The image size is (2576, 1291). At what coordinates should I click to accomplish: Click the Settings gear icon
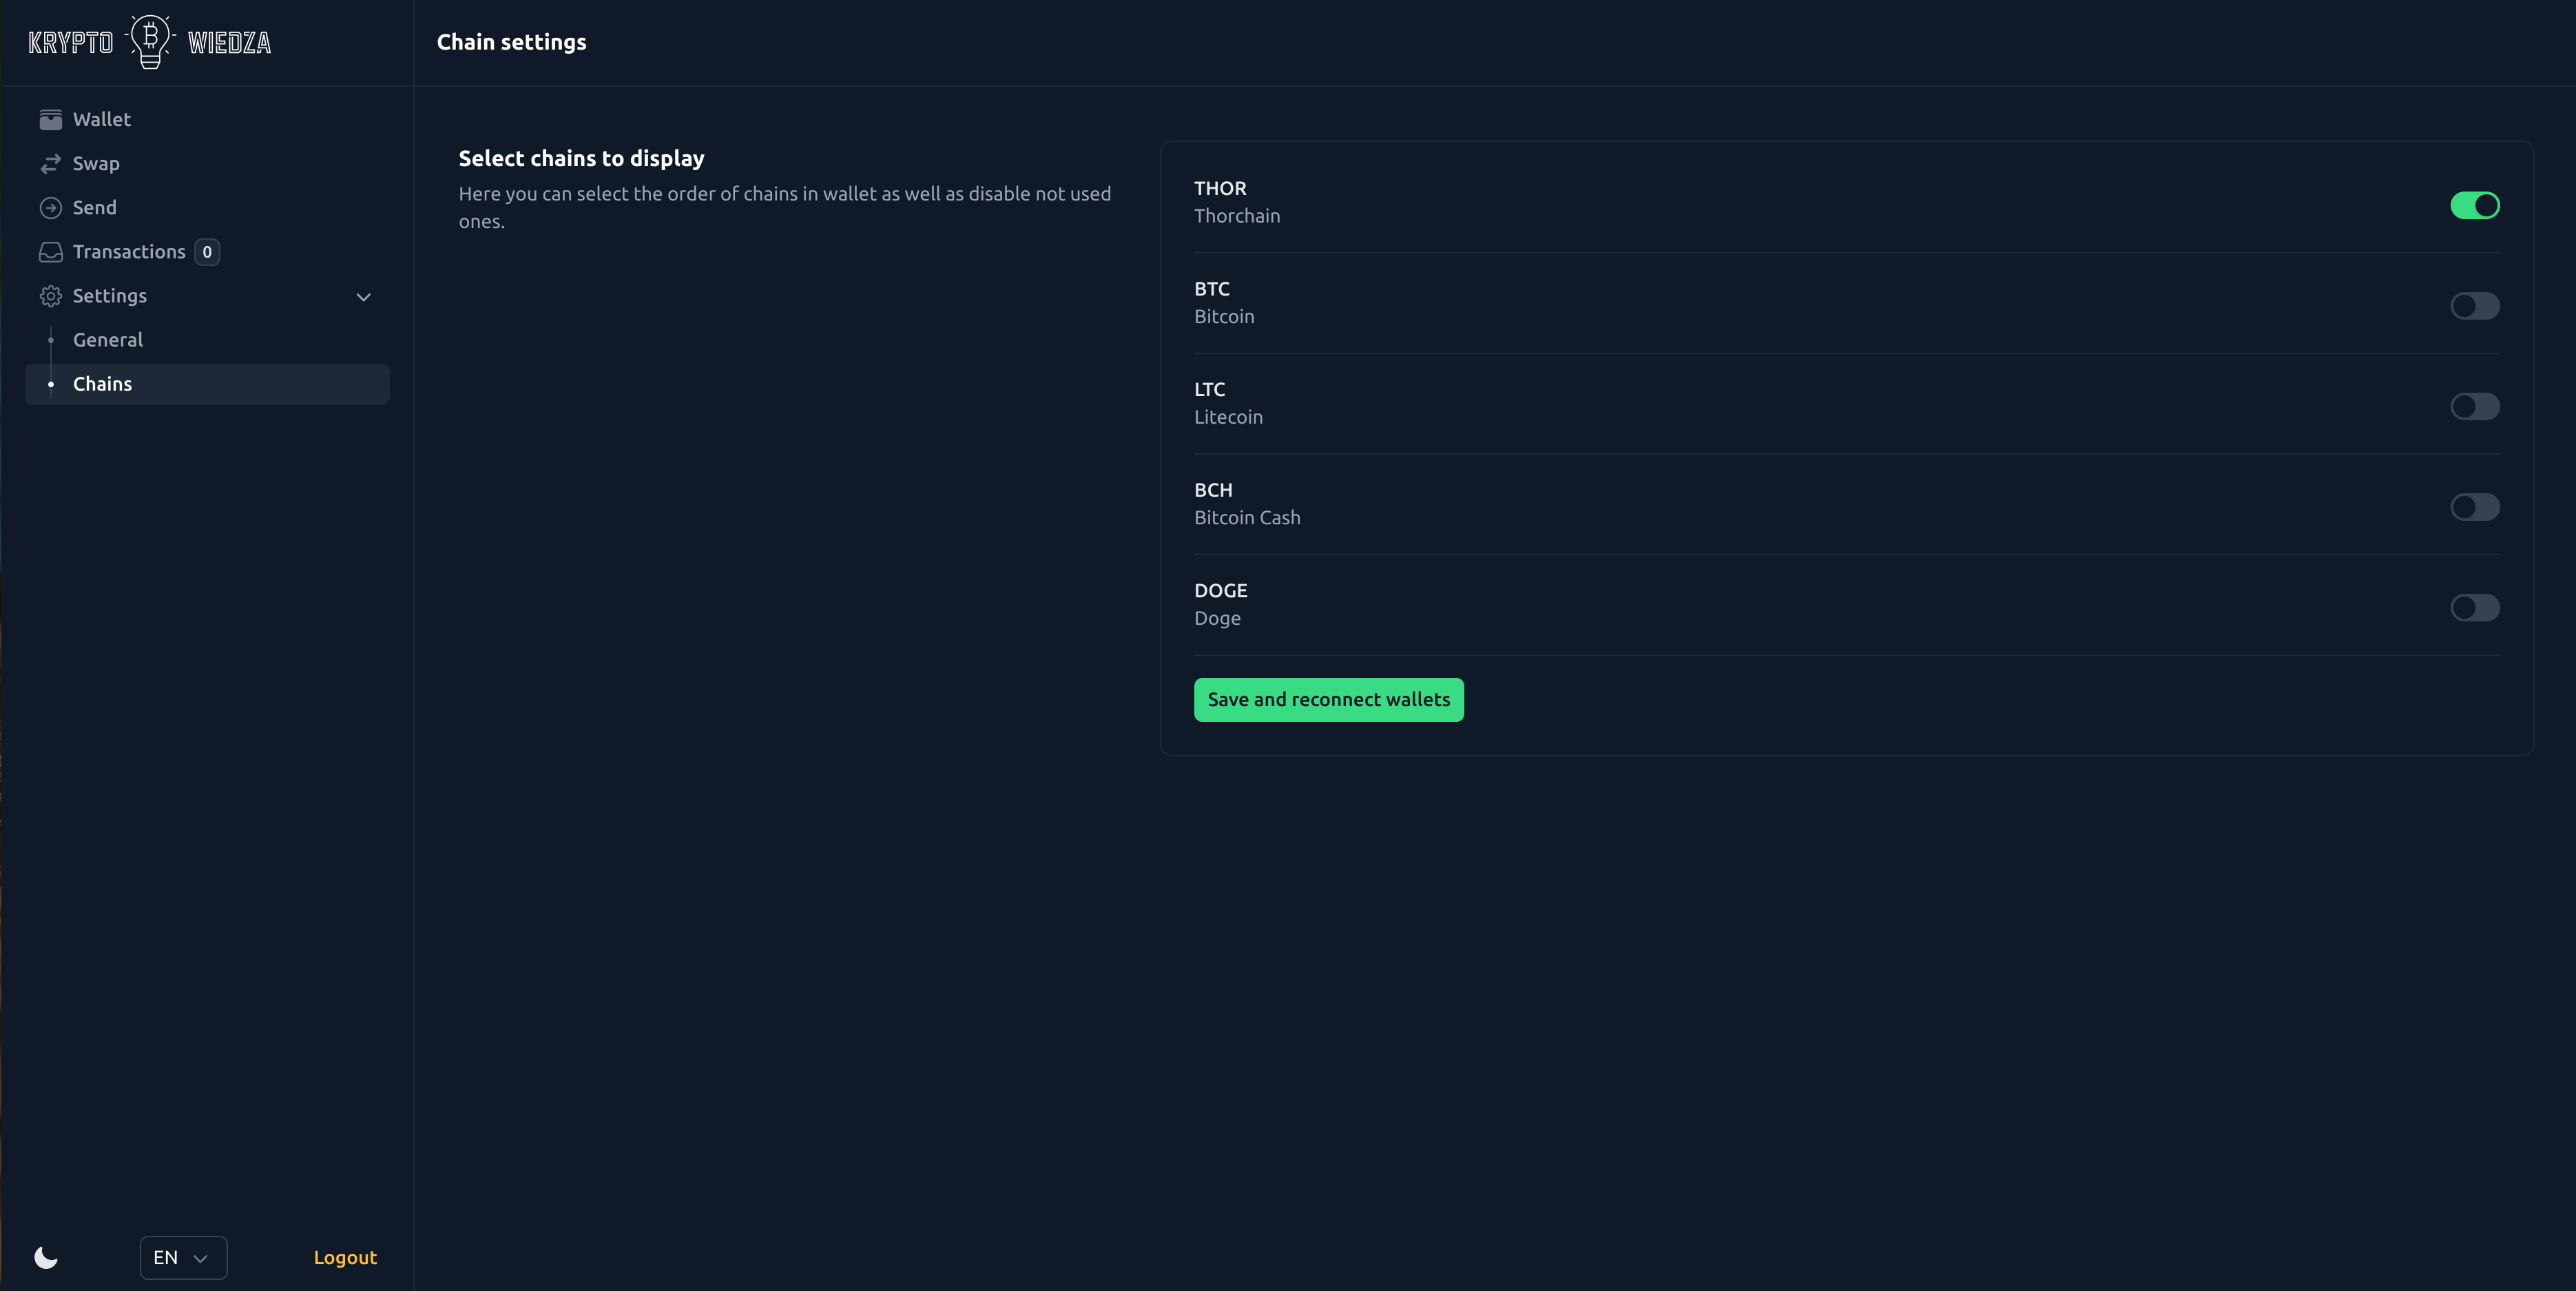click(x=50, y=296)
